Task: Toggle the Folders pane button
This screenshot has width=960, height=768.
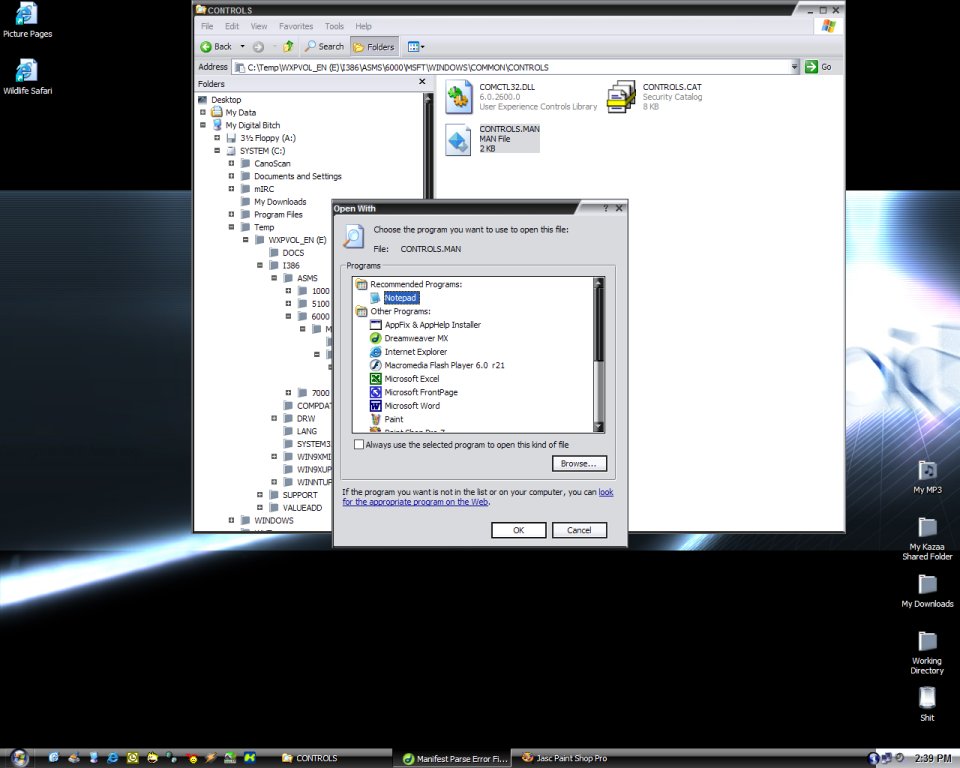Action: [373, 47]
